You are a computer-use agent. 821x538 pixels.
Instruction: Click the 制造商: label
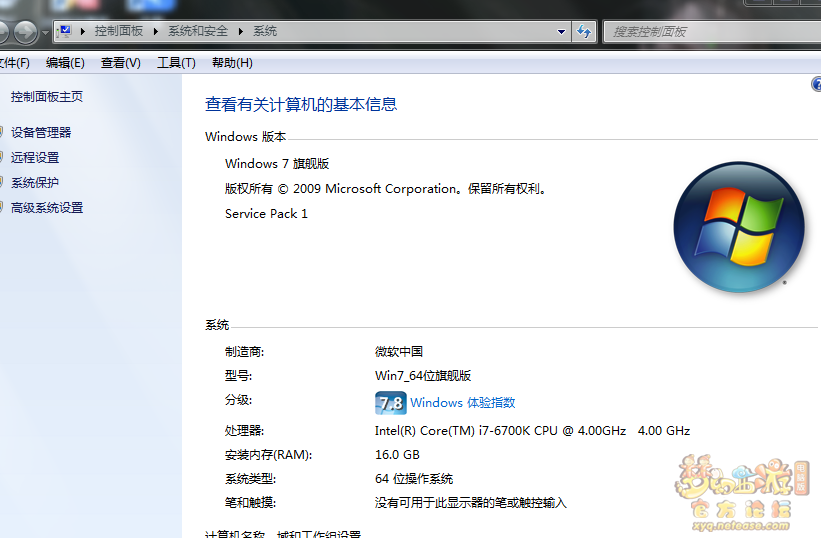244,352
